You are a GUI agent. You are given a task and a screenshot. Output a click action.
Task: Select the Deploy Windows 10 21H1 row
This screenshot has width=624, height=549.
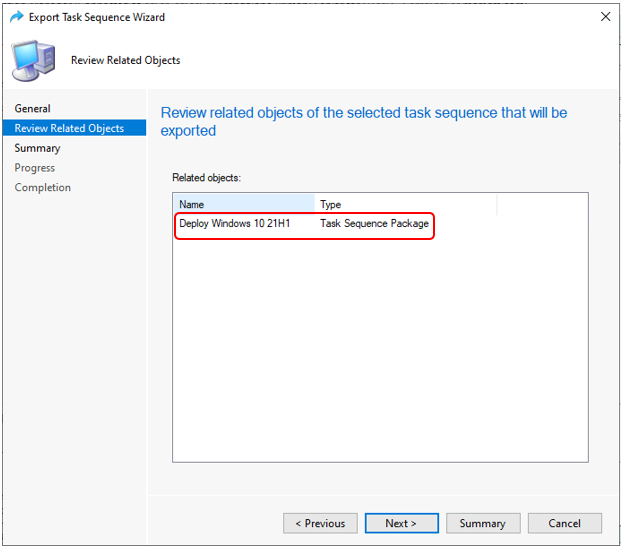pos(235,223)
